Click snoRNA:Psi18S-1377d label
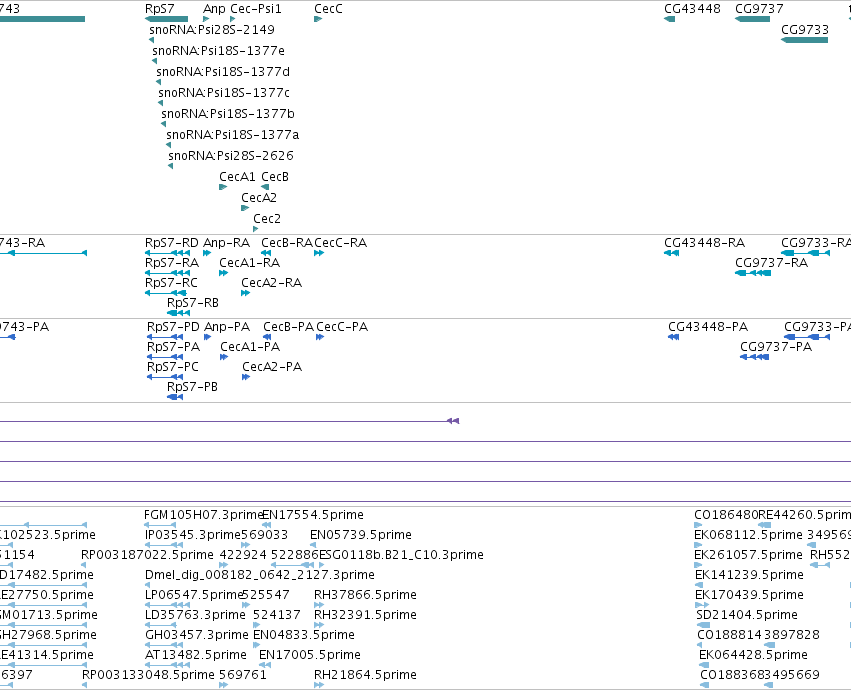The image size is (851, 690). 223,72
